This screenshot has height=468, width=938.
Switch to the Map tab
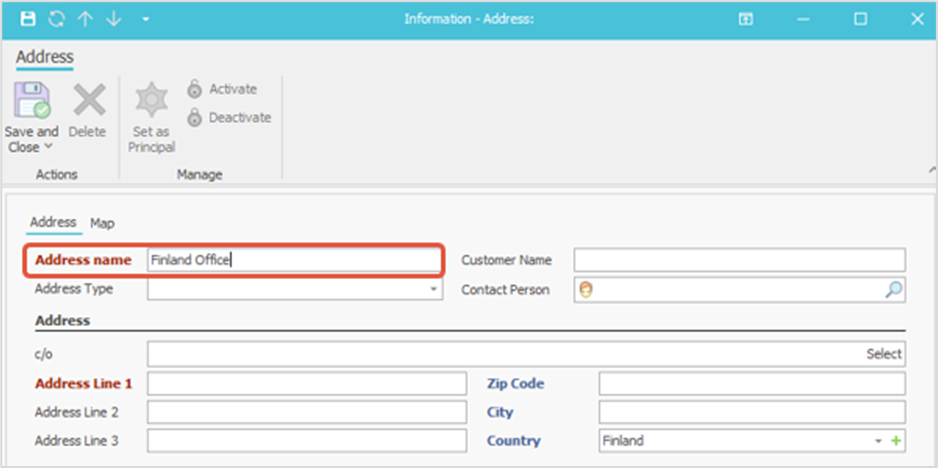point(103,222)
